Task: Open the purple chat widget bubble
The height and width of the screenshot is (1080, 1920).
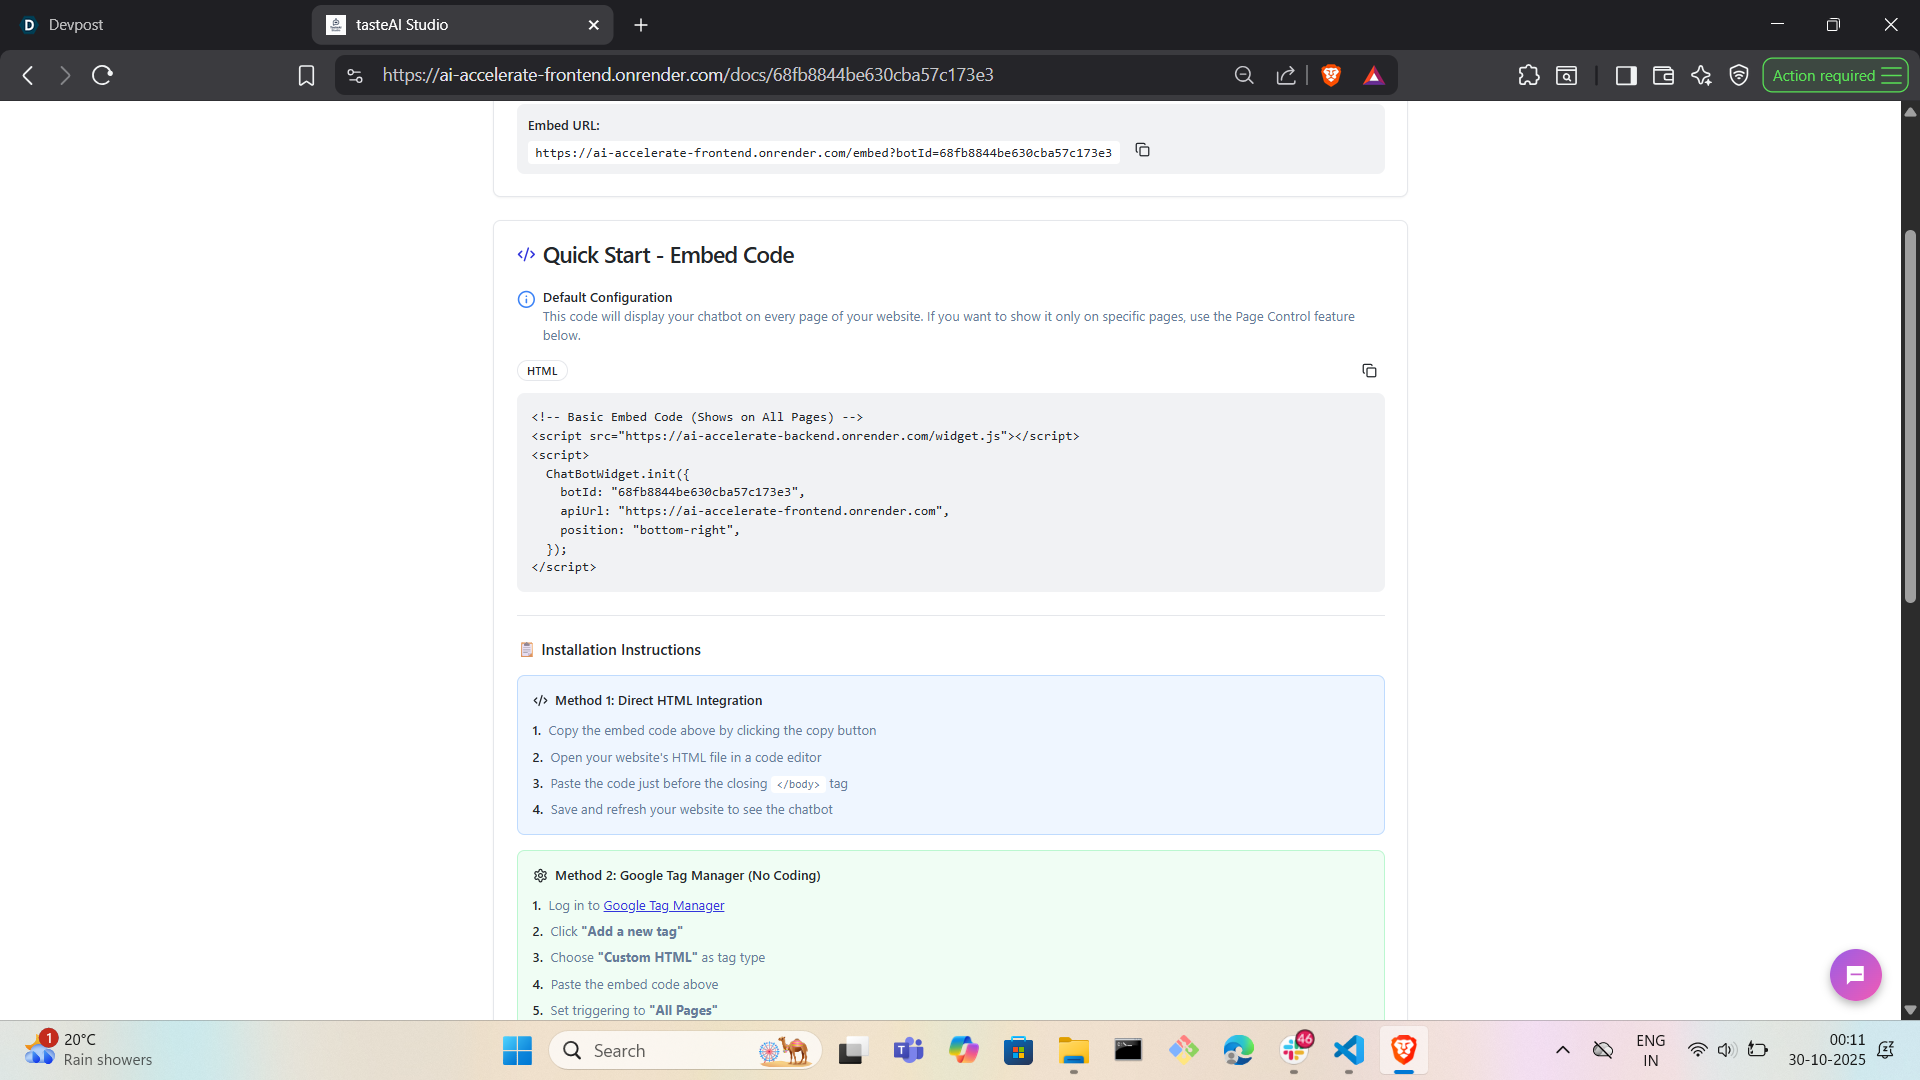Action: pos(1855,975)
